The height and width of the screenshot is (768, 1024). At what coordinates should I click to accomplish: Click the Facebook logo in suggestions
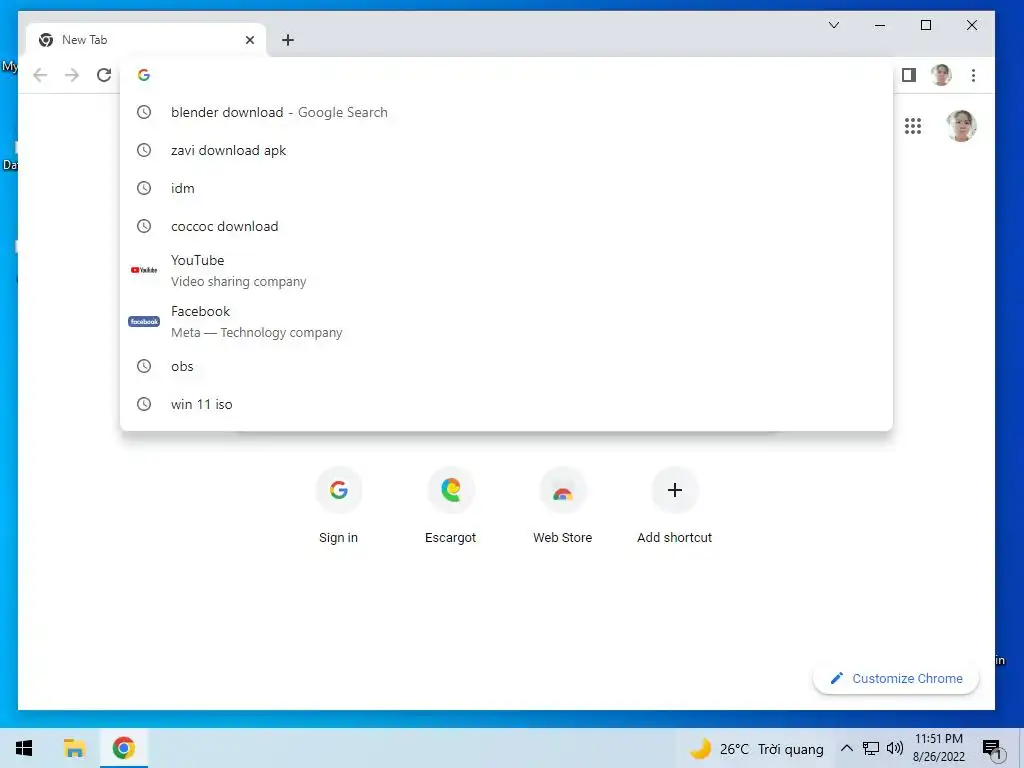coord(144,321)
